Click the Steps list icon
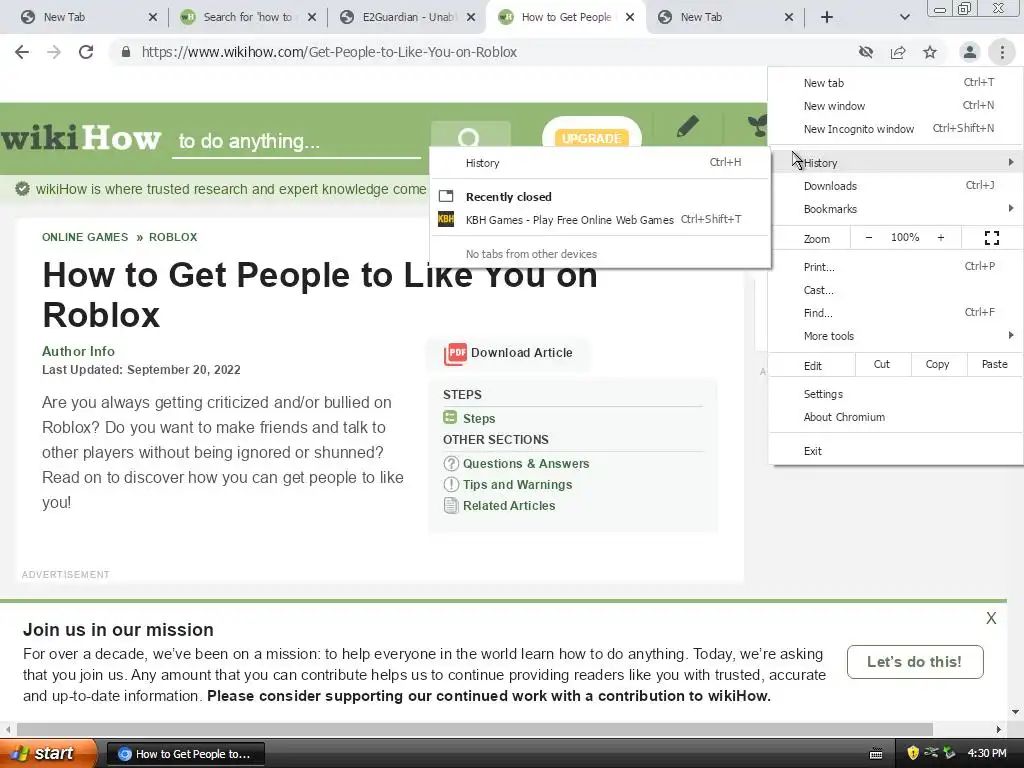The image size is (1024, 768). 450,417
